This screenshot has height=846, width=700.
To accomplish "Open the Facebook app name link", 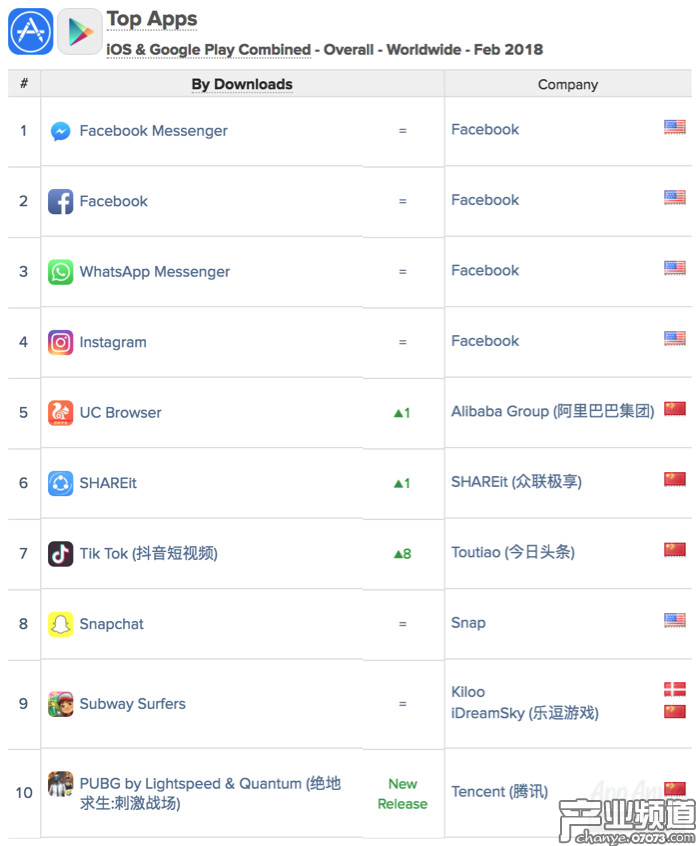I will point(113,201).
